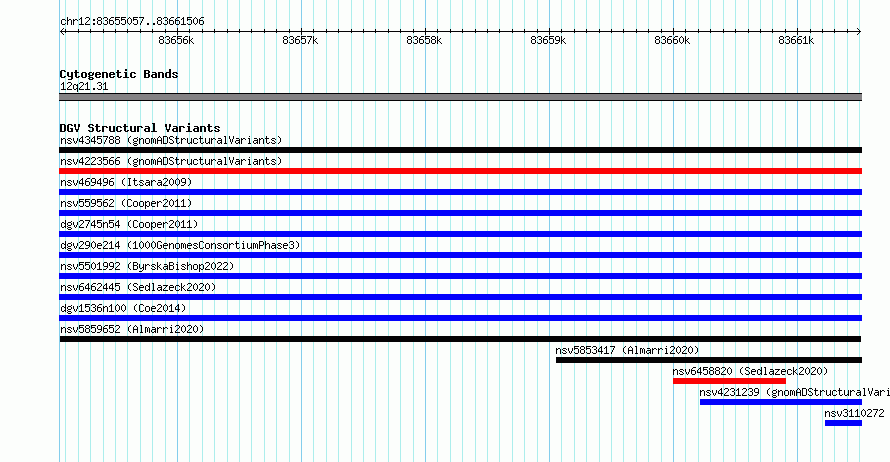Click the left arrowhead of the ruler
This screenshot has height=462, width=890.
(62, 32)
